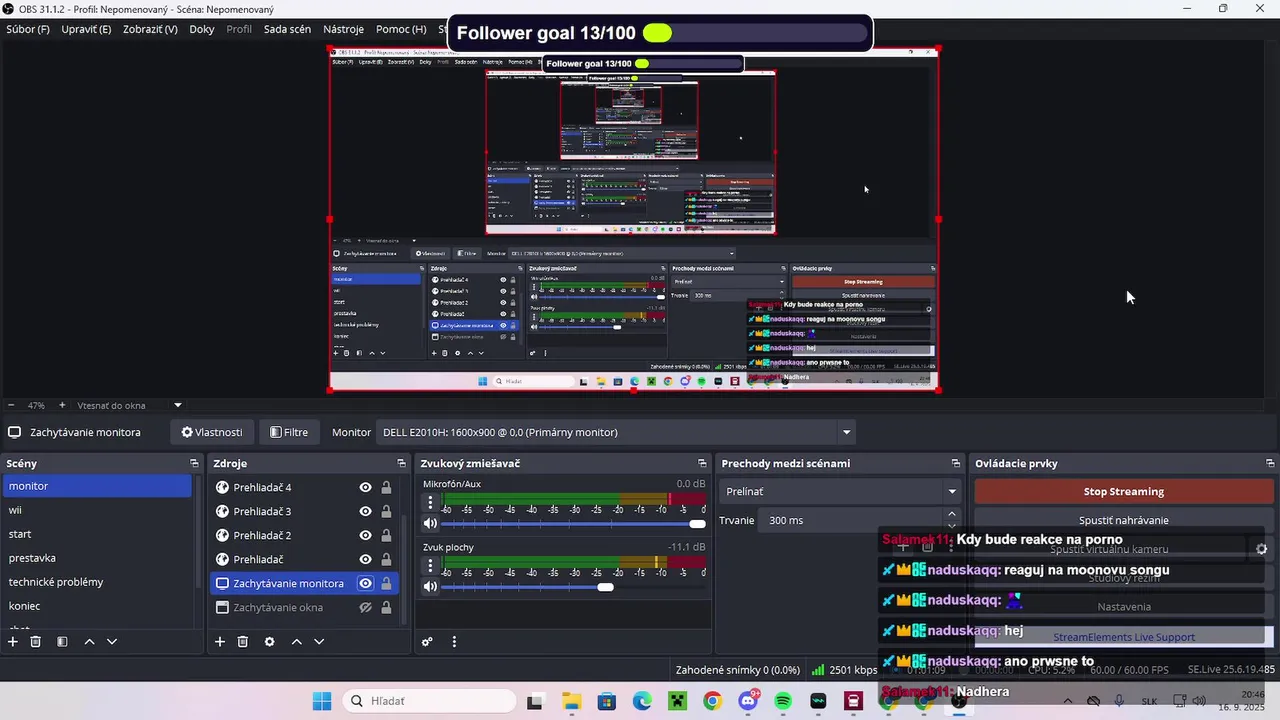Open the Upraviť (E) menu
Screen dimensions: 1280x720
coord(86,29)
